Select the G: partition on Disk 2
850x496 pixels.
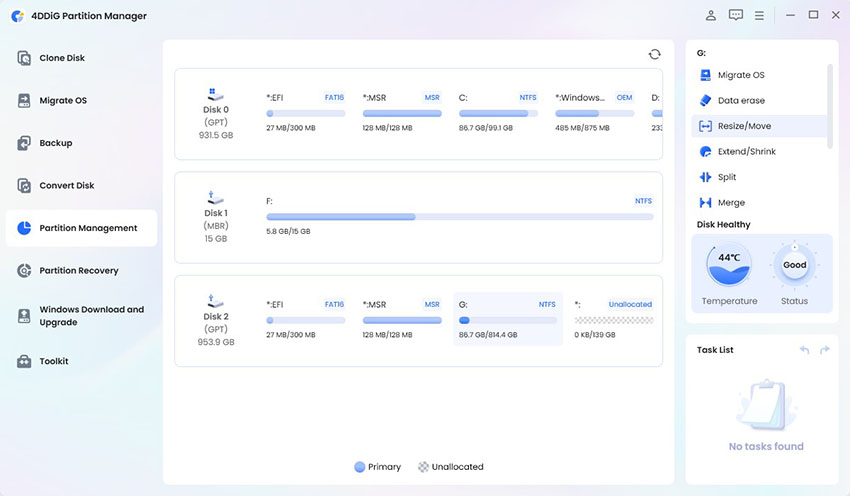tap(508, 320)
